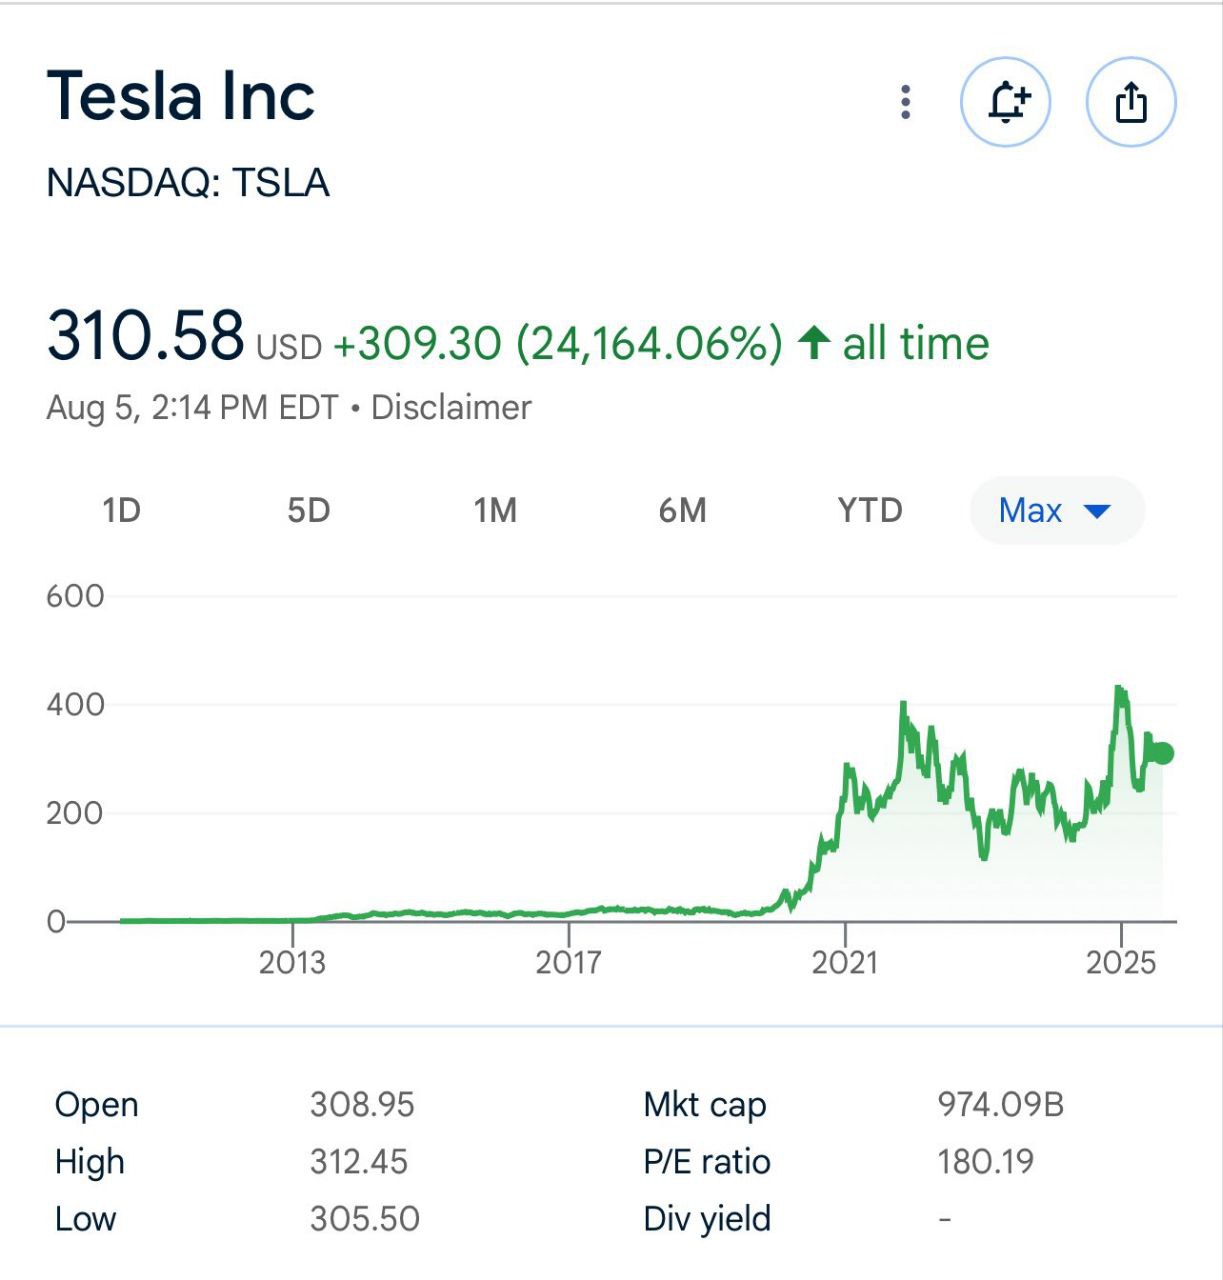Click the 2025 marker on chart axis
The width and height of the screenshot is (1223, 1280).
pos(1121,962)
